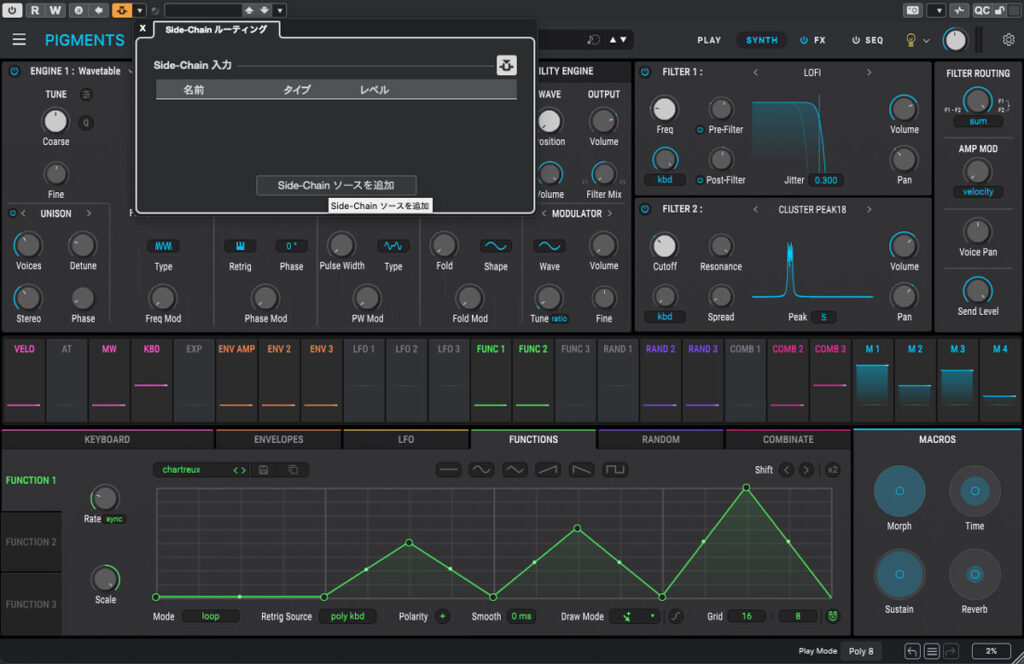1024x664 pixels.
Task: Open the history list icon in bottom bar
Action: 932,651
